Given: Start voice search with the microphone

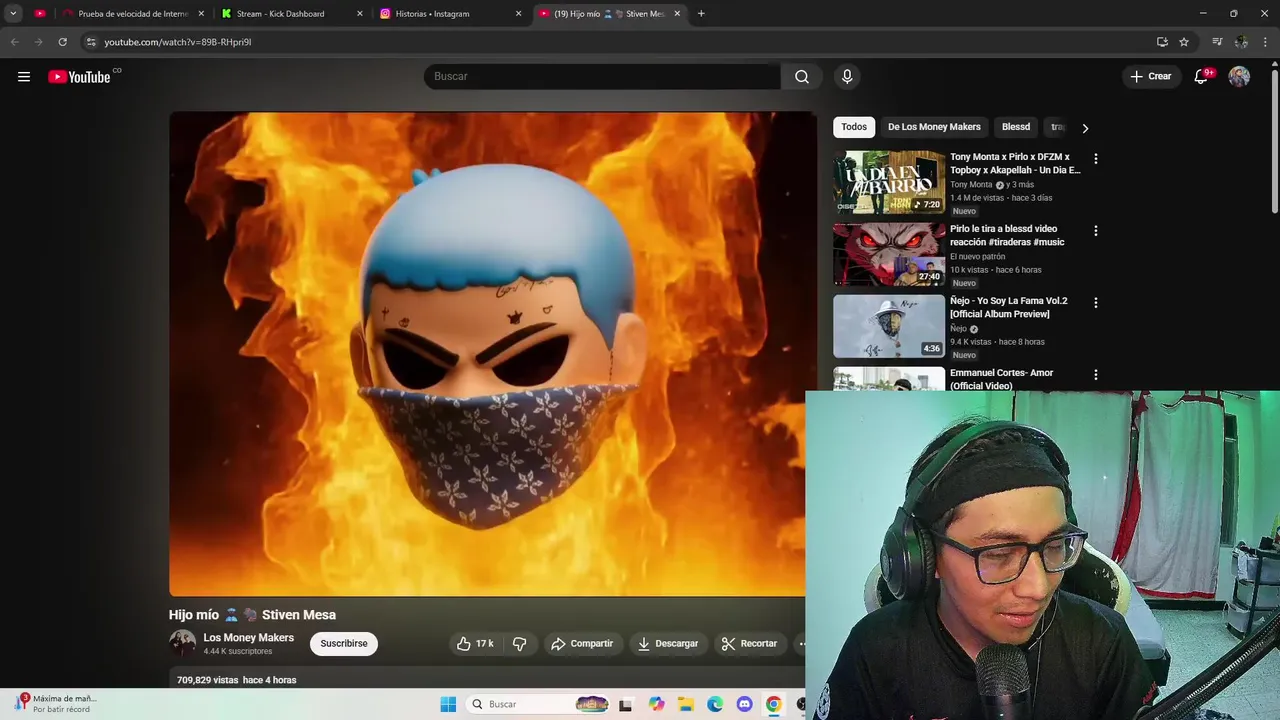Looking at the screenshot, I should point(847,77).
